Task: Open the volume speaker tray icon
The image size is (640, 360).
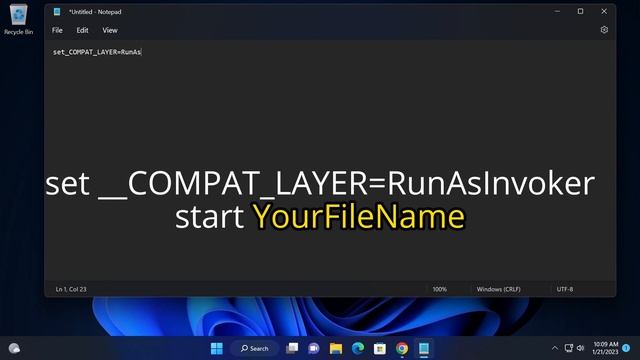Action: coord(580,348)
